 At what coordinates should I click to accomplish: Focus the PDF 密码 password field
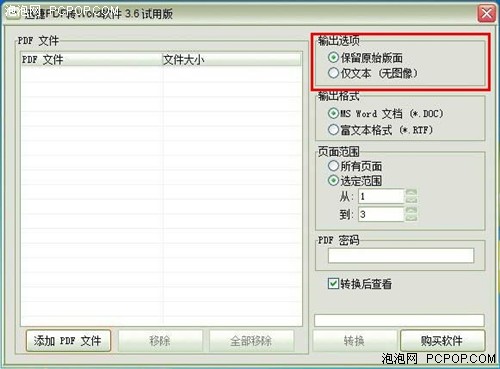pyautogui.click(x=401, y=256)
